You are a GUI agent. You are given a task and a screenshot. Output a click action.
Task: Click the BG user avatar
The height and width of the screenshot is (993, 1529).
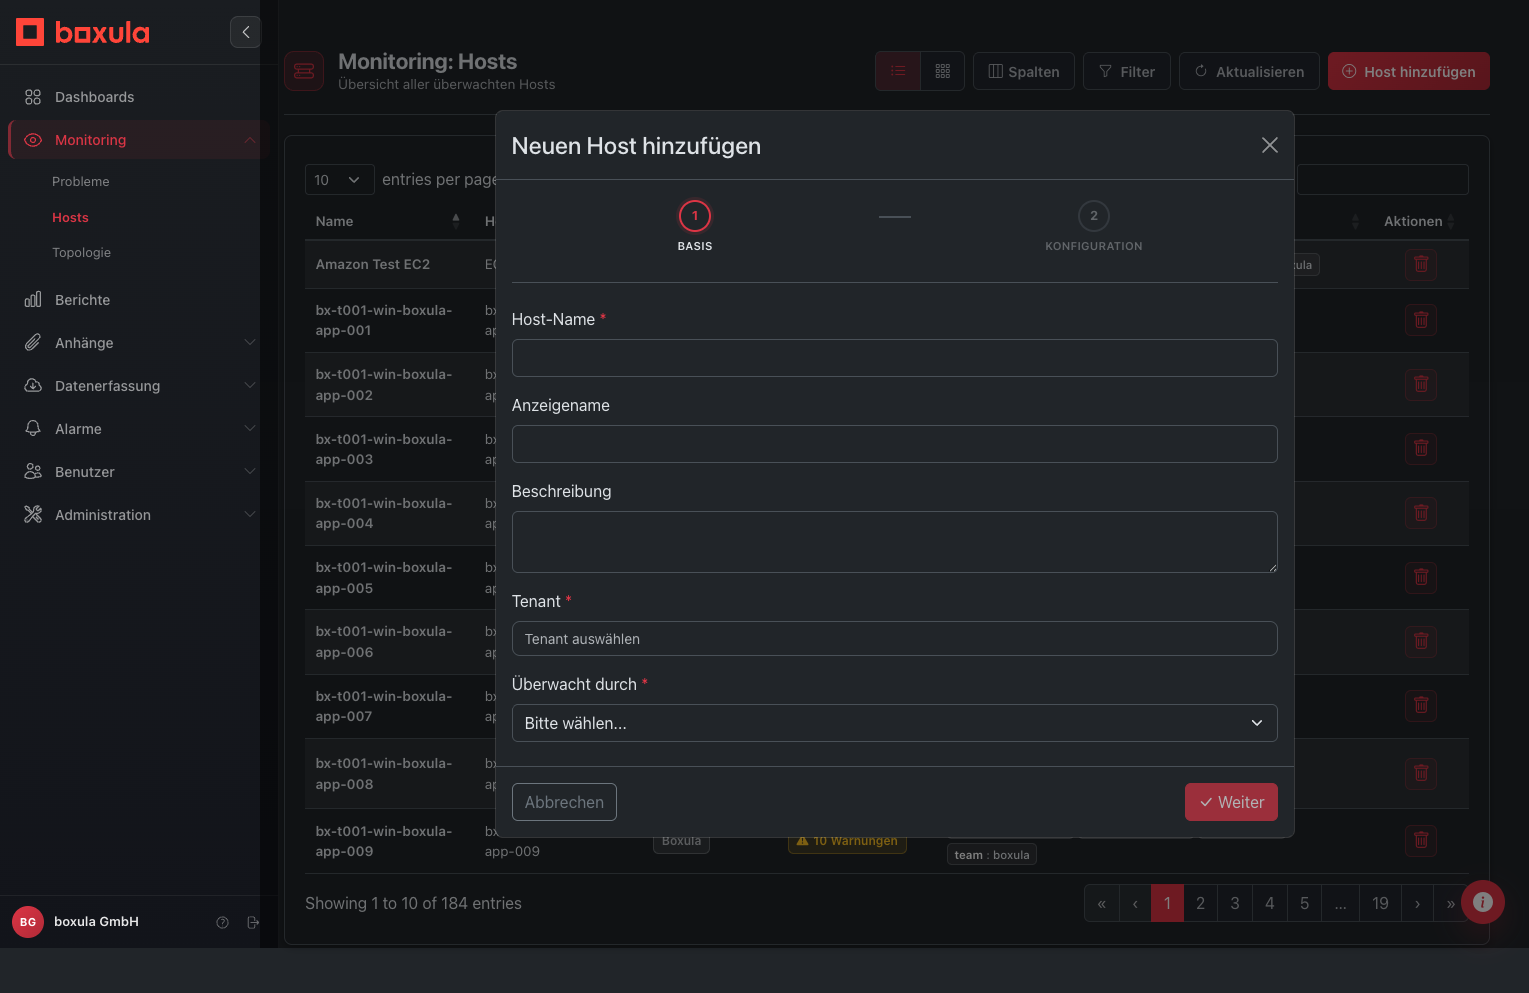click(28, 922)
